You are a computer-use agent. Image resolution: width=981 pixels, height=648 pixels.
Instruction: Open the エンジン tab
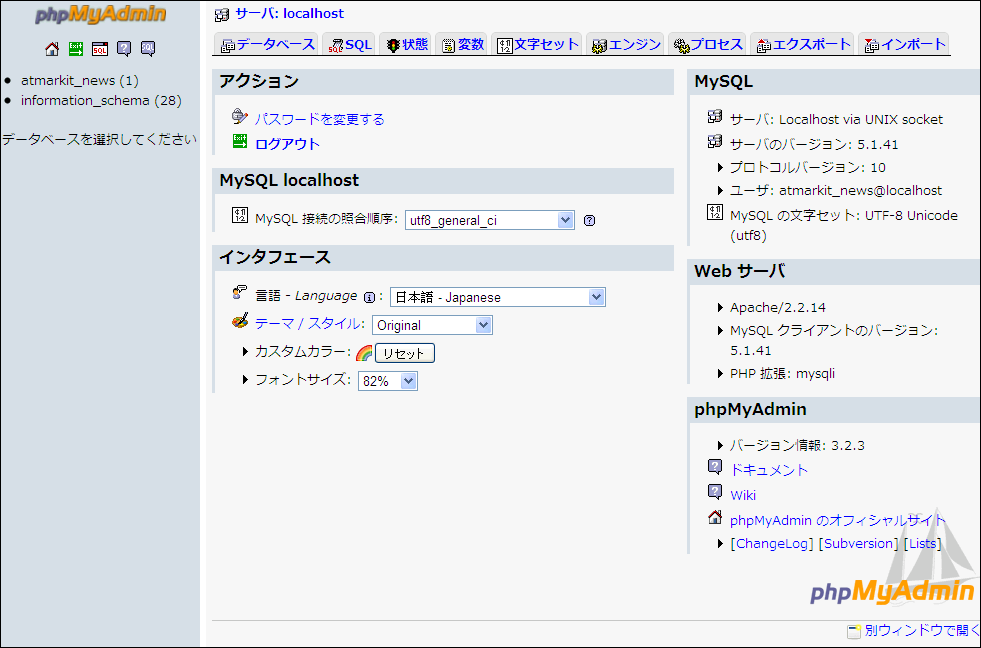(x=626, y=44)
